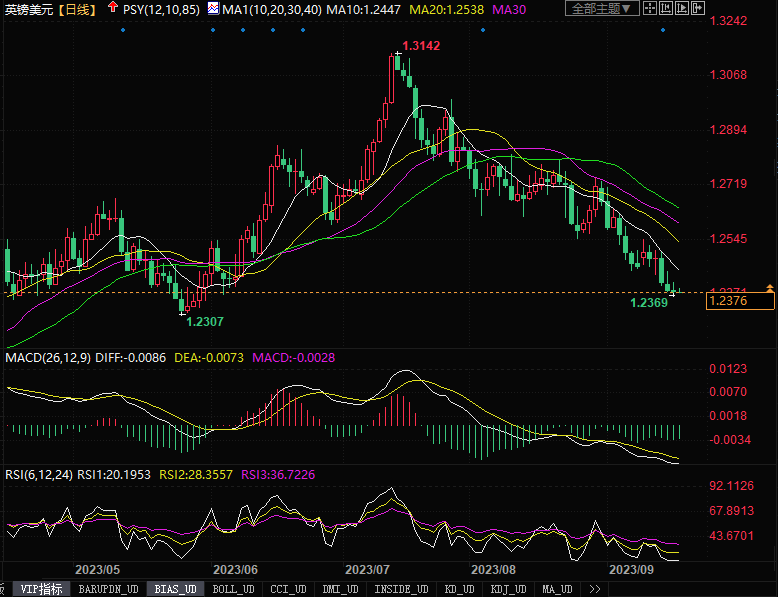Image resolution: width=778 pixels, height=597 pixels.
Task: Click the 1.3142 high price marker
Action: point(420,46)
